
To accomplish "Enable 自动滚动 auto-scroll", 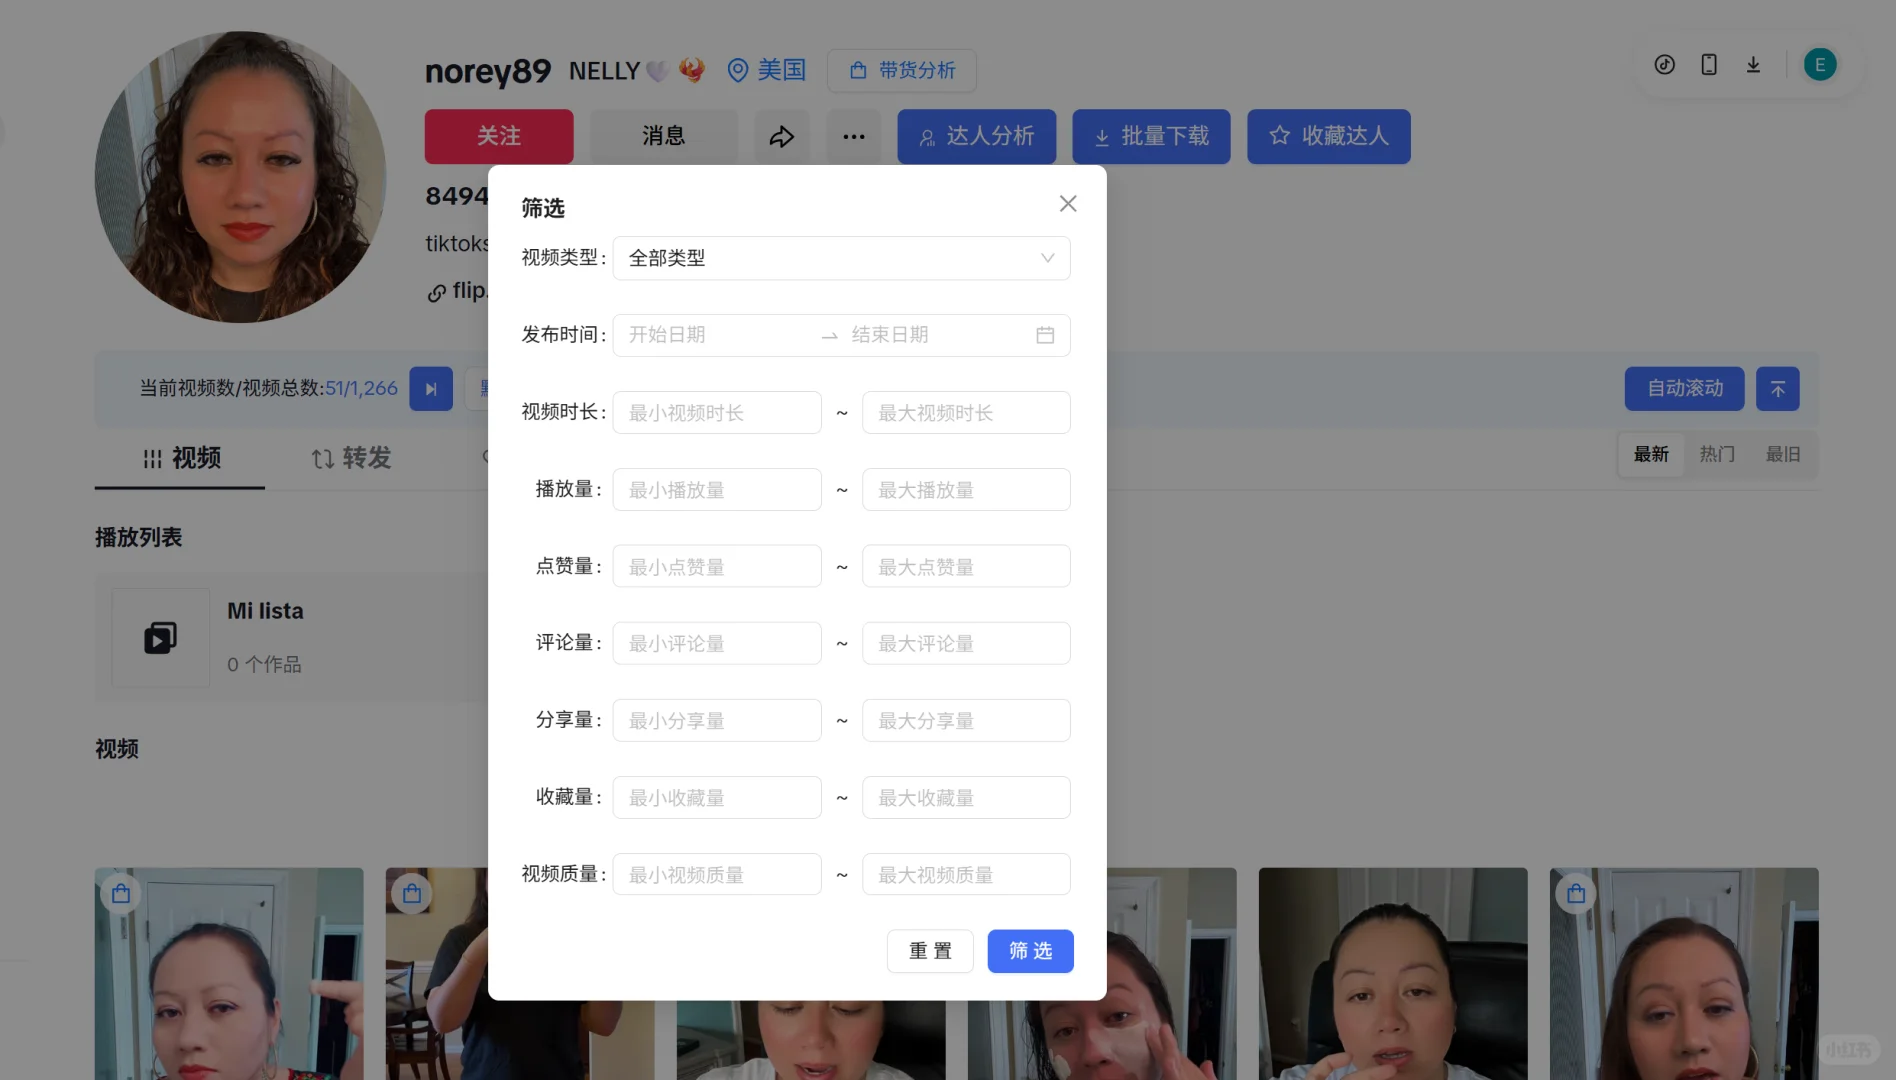I will click(1684, 388).
